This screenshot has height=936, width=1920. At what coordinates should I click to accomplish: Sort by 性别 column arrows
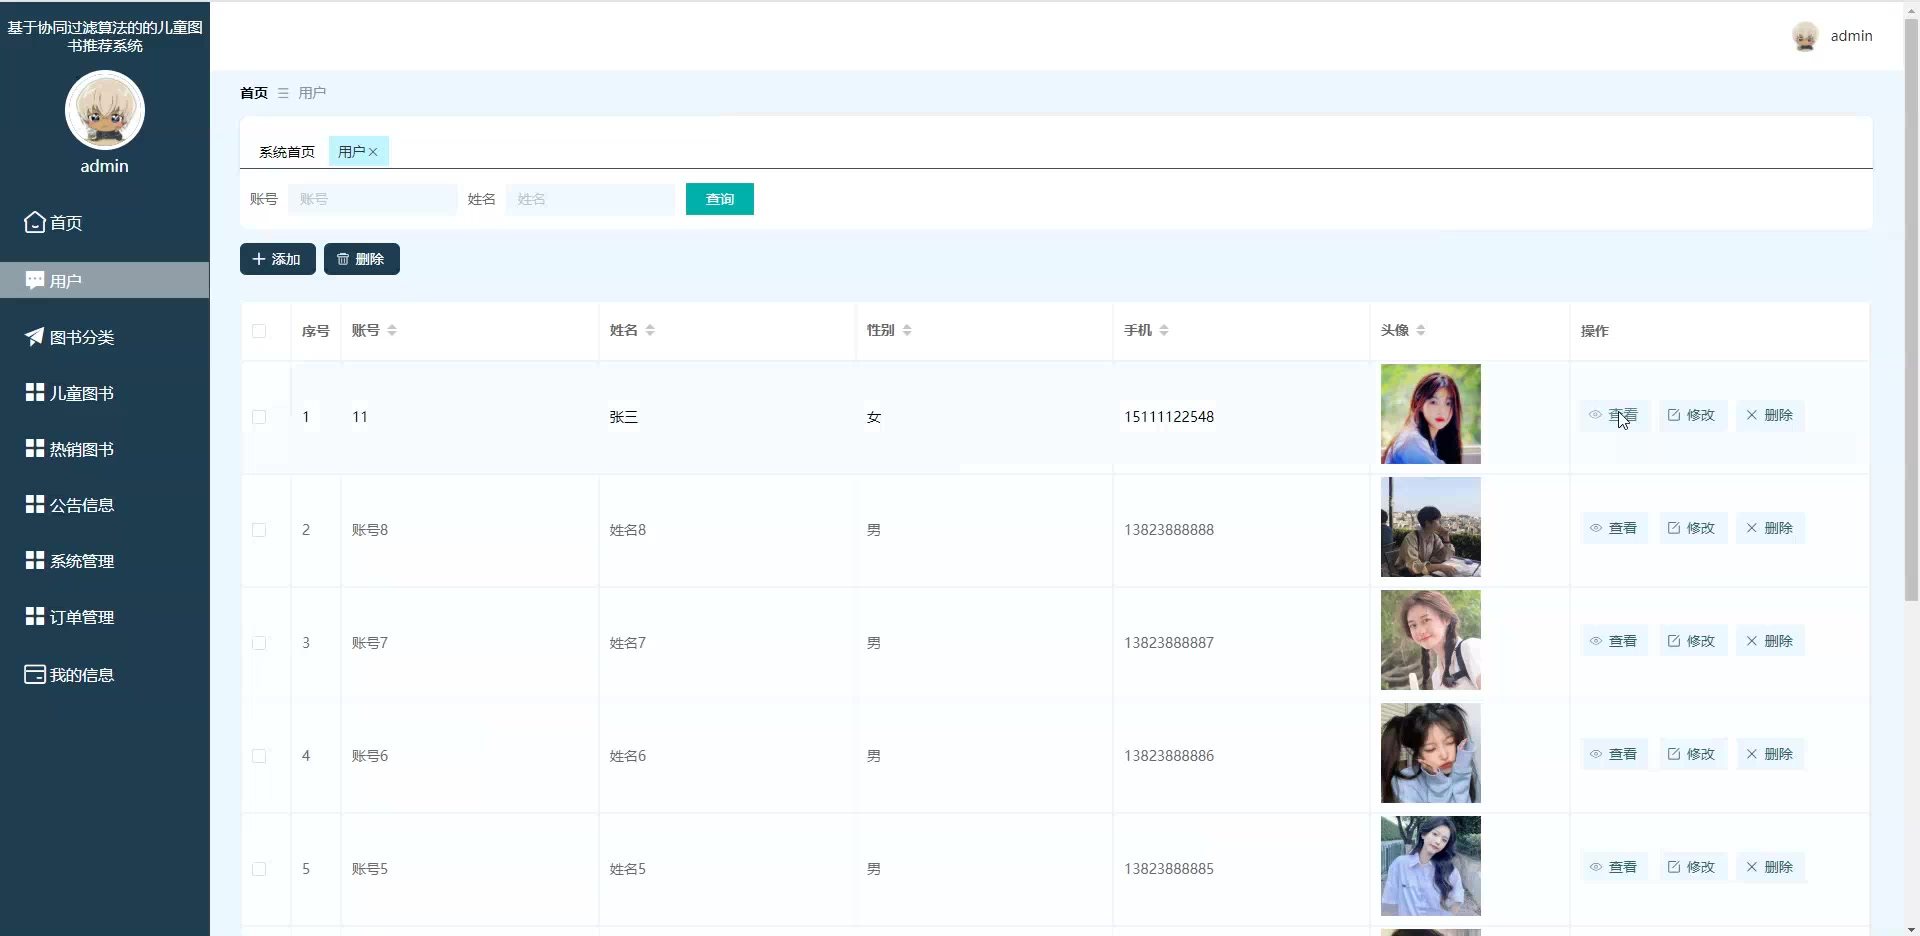point(907,330)
